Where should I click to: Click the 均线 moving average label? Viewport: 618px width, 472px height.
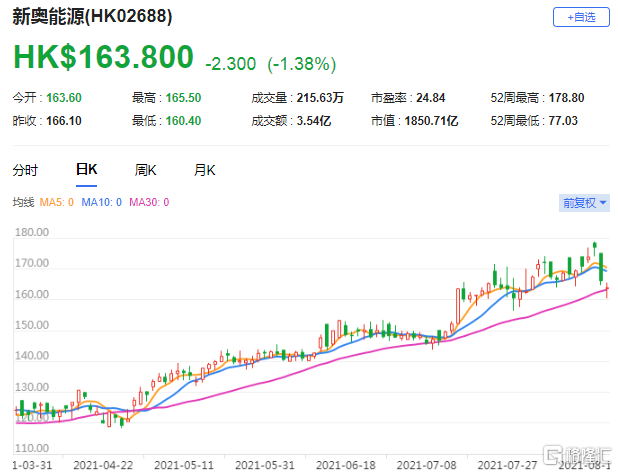(x=23, y=203)
